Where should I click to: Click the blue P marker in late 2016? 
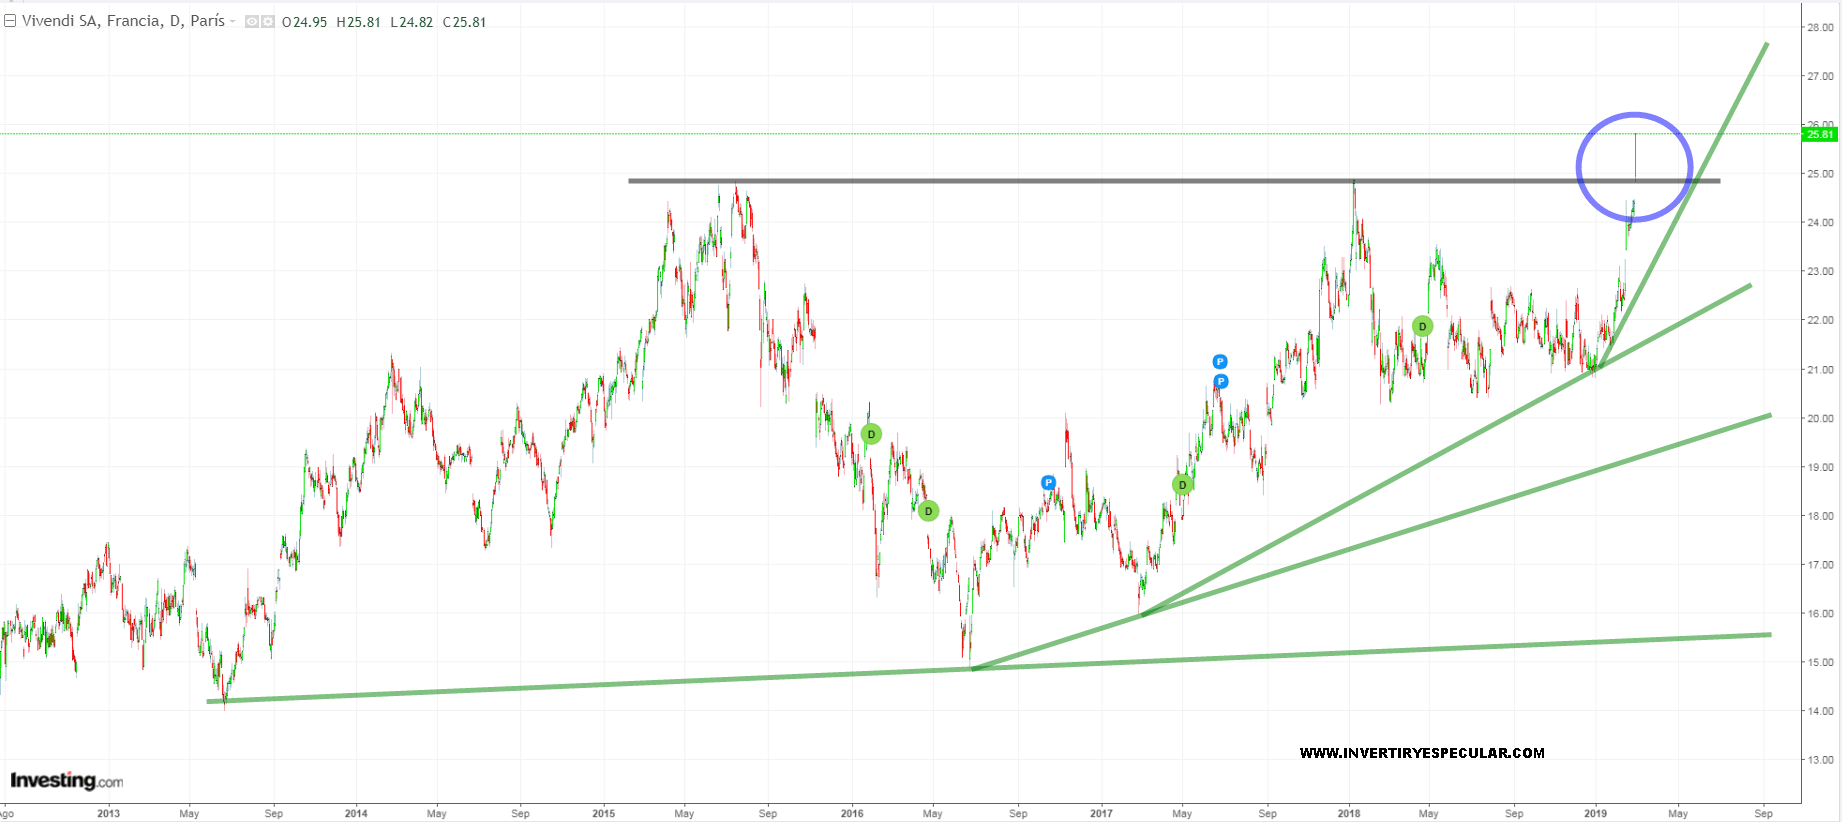point(1048,483)
